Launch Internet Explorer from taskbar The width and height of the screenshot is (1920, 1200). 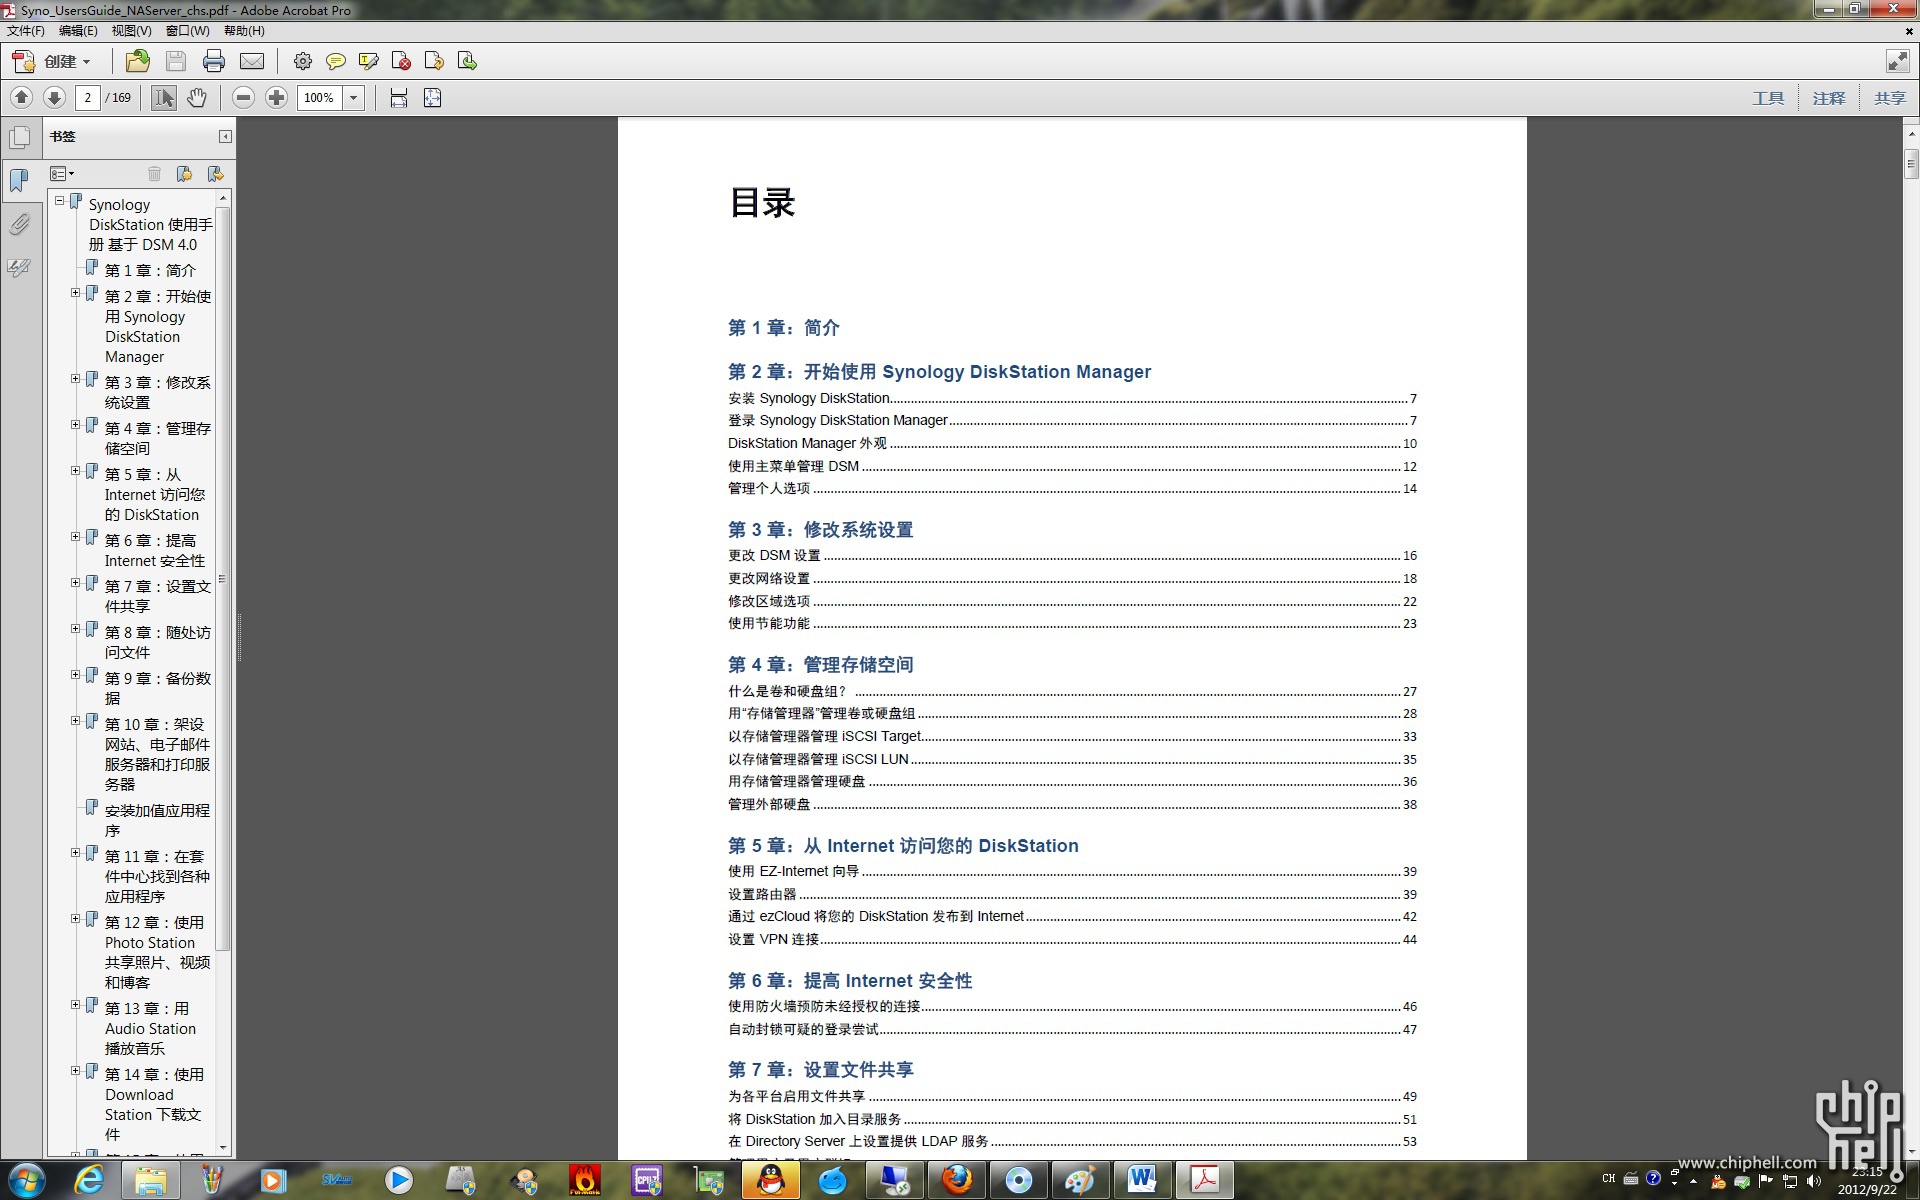89,1180
